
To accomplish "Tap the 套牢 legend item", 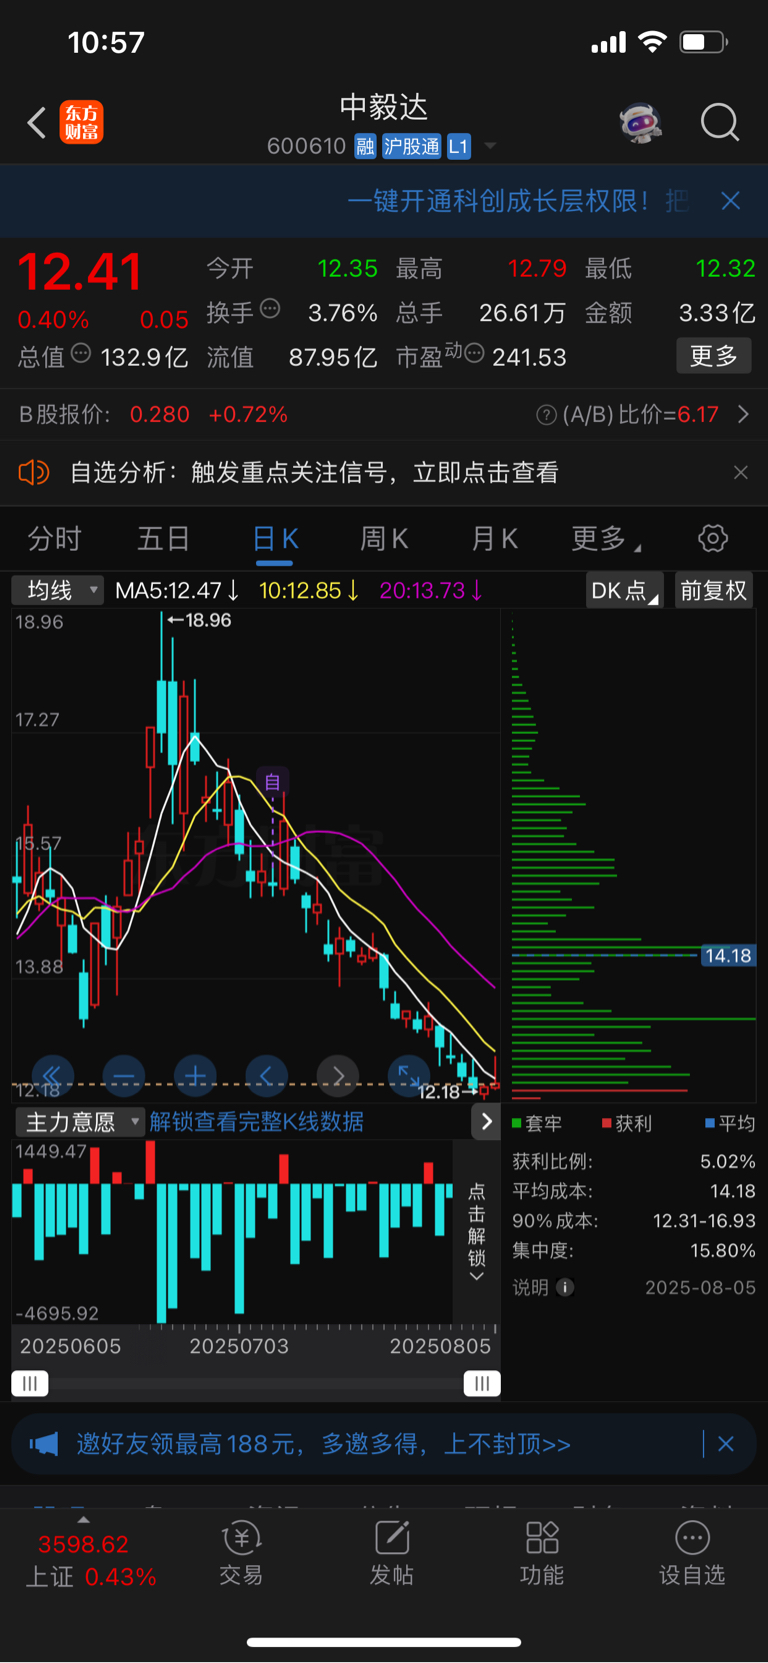I will (x=536, y=1123).
